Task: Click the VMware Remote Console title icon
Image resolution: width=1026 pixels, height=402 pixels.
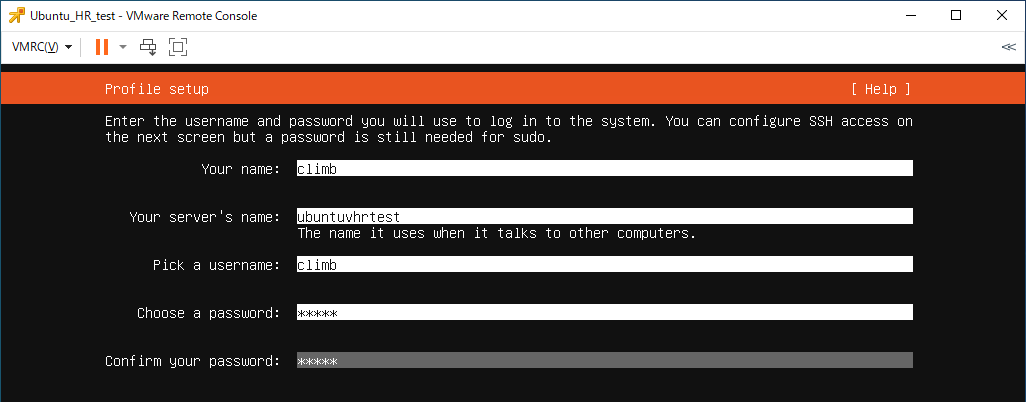Action: coord(16,16)
